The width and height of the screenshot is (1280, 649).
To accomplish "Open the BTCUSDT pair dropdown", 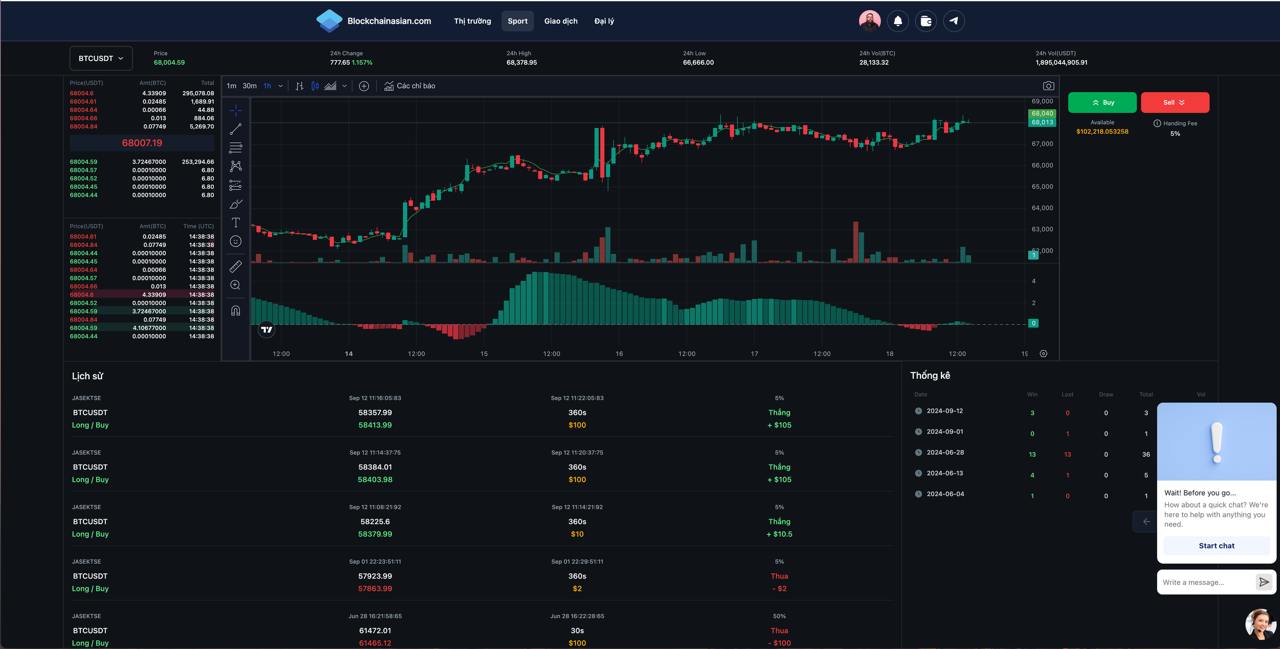I will pos(101,58).
